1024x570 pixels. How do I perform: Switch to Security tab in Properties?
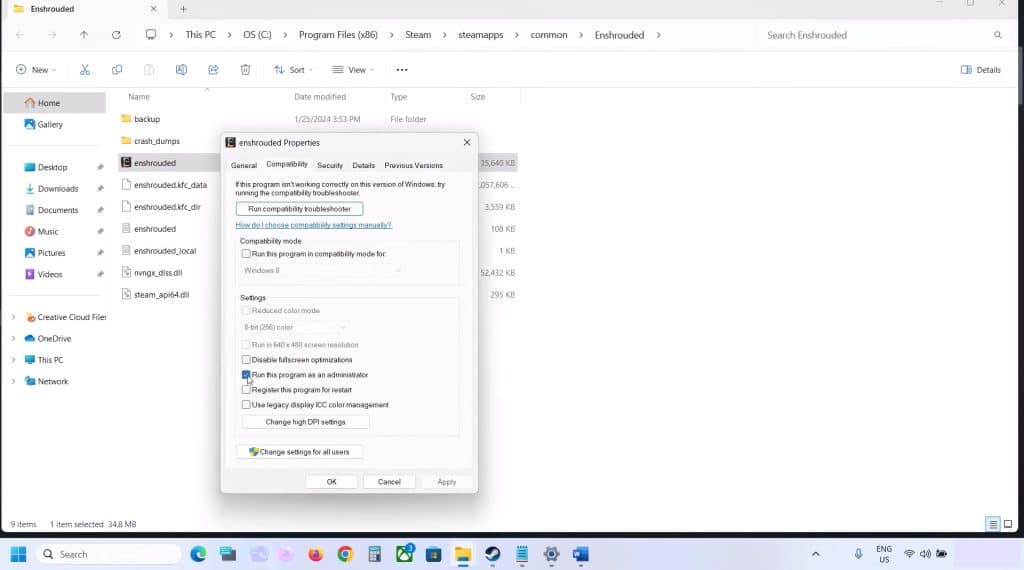330,165
